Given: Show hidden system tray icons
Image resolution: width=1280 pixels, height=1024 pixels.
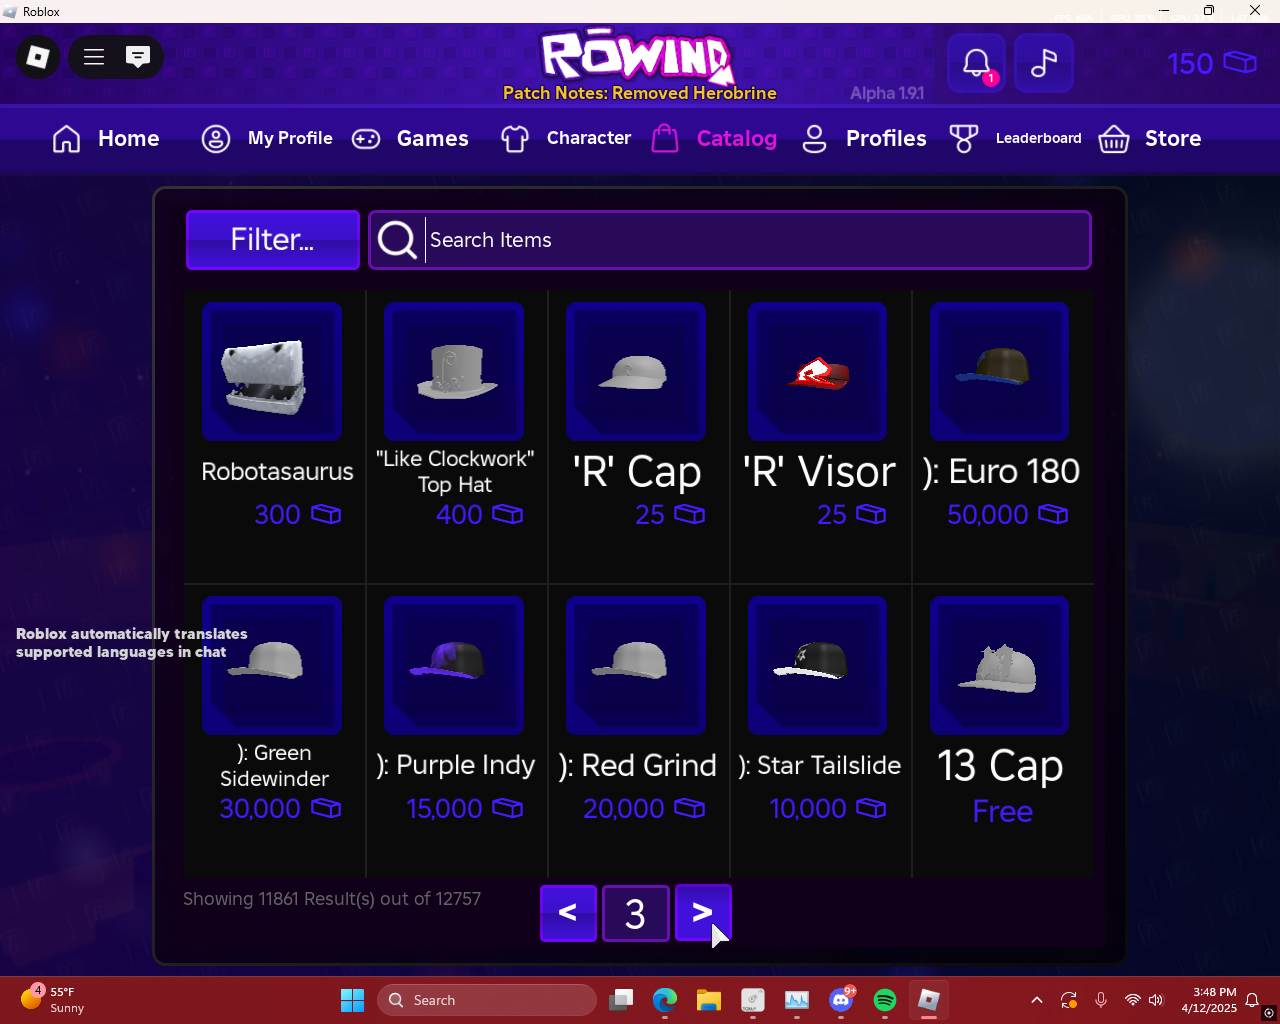Looking at the screenshot, I should point(1037,1000).
